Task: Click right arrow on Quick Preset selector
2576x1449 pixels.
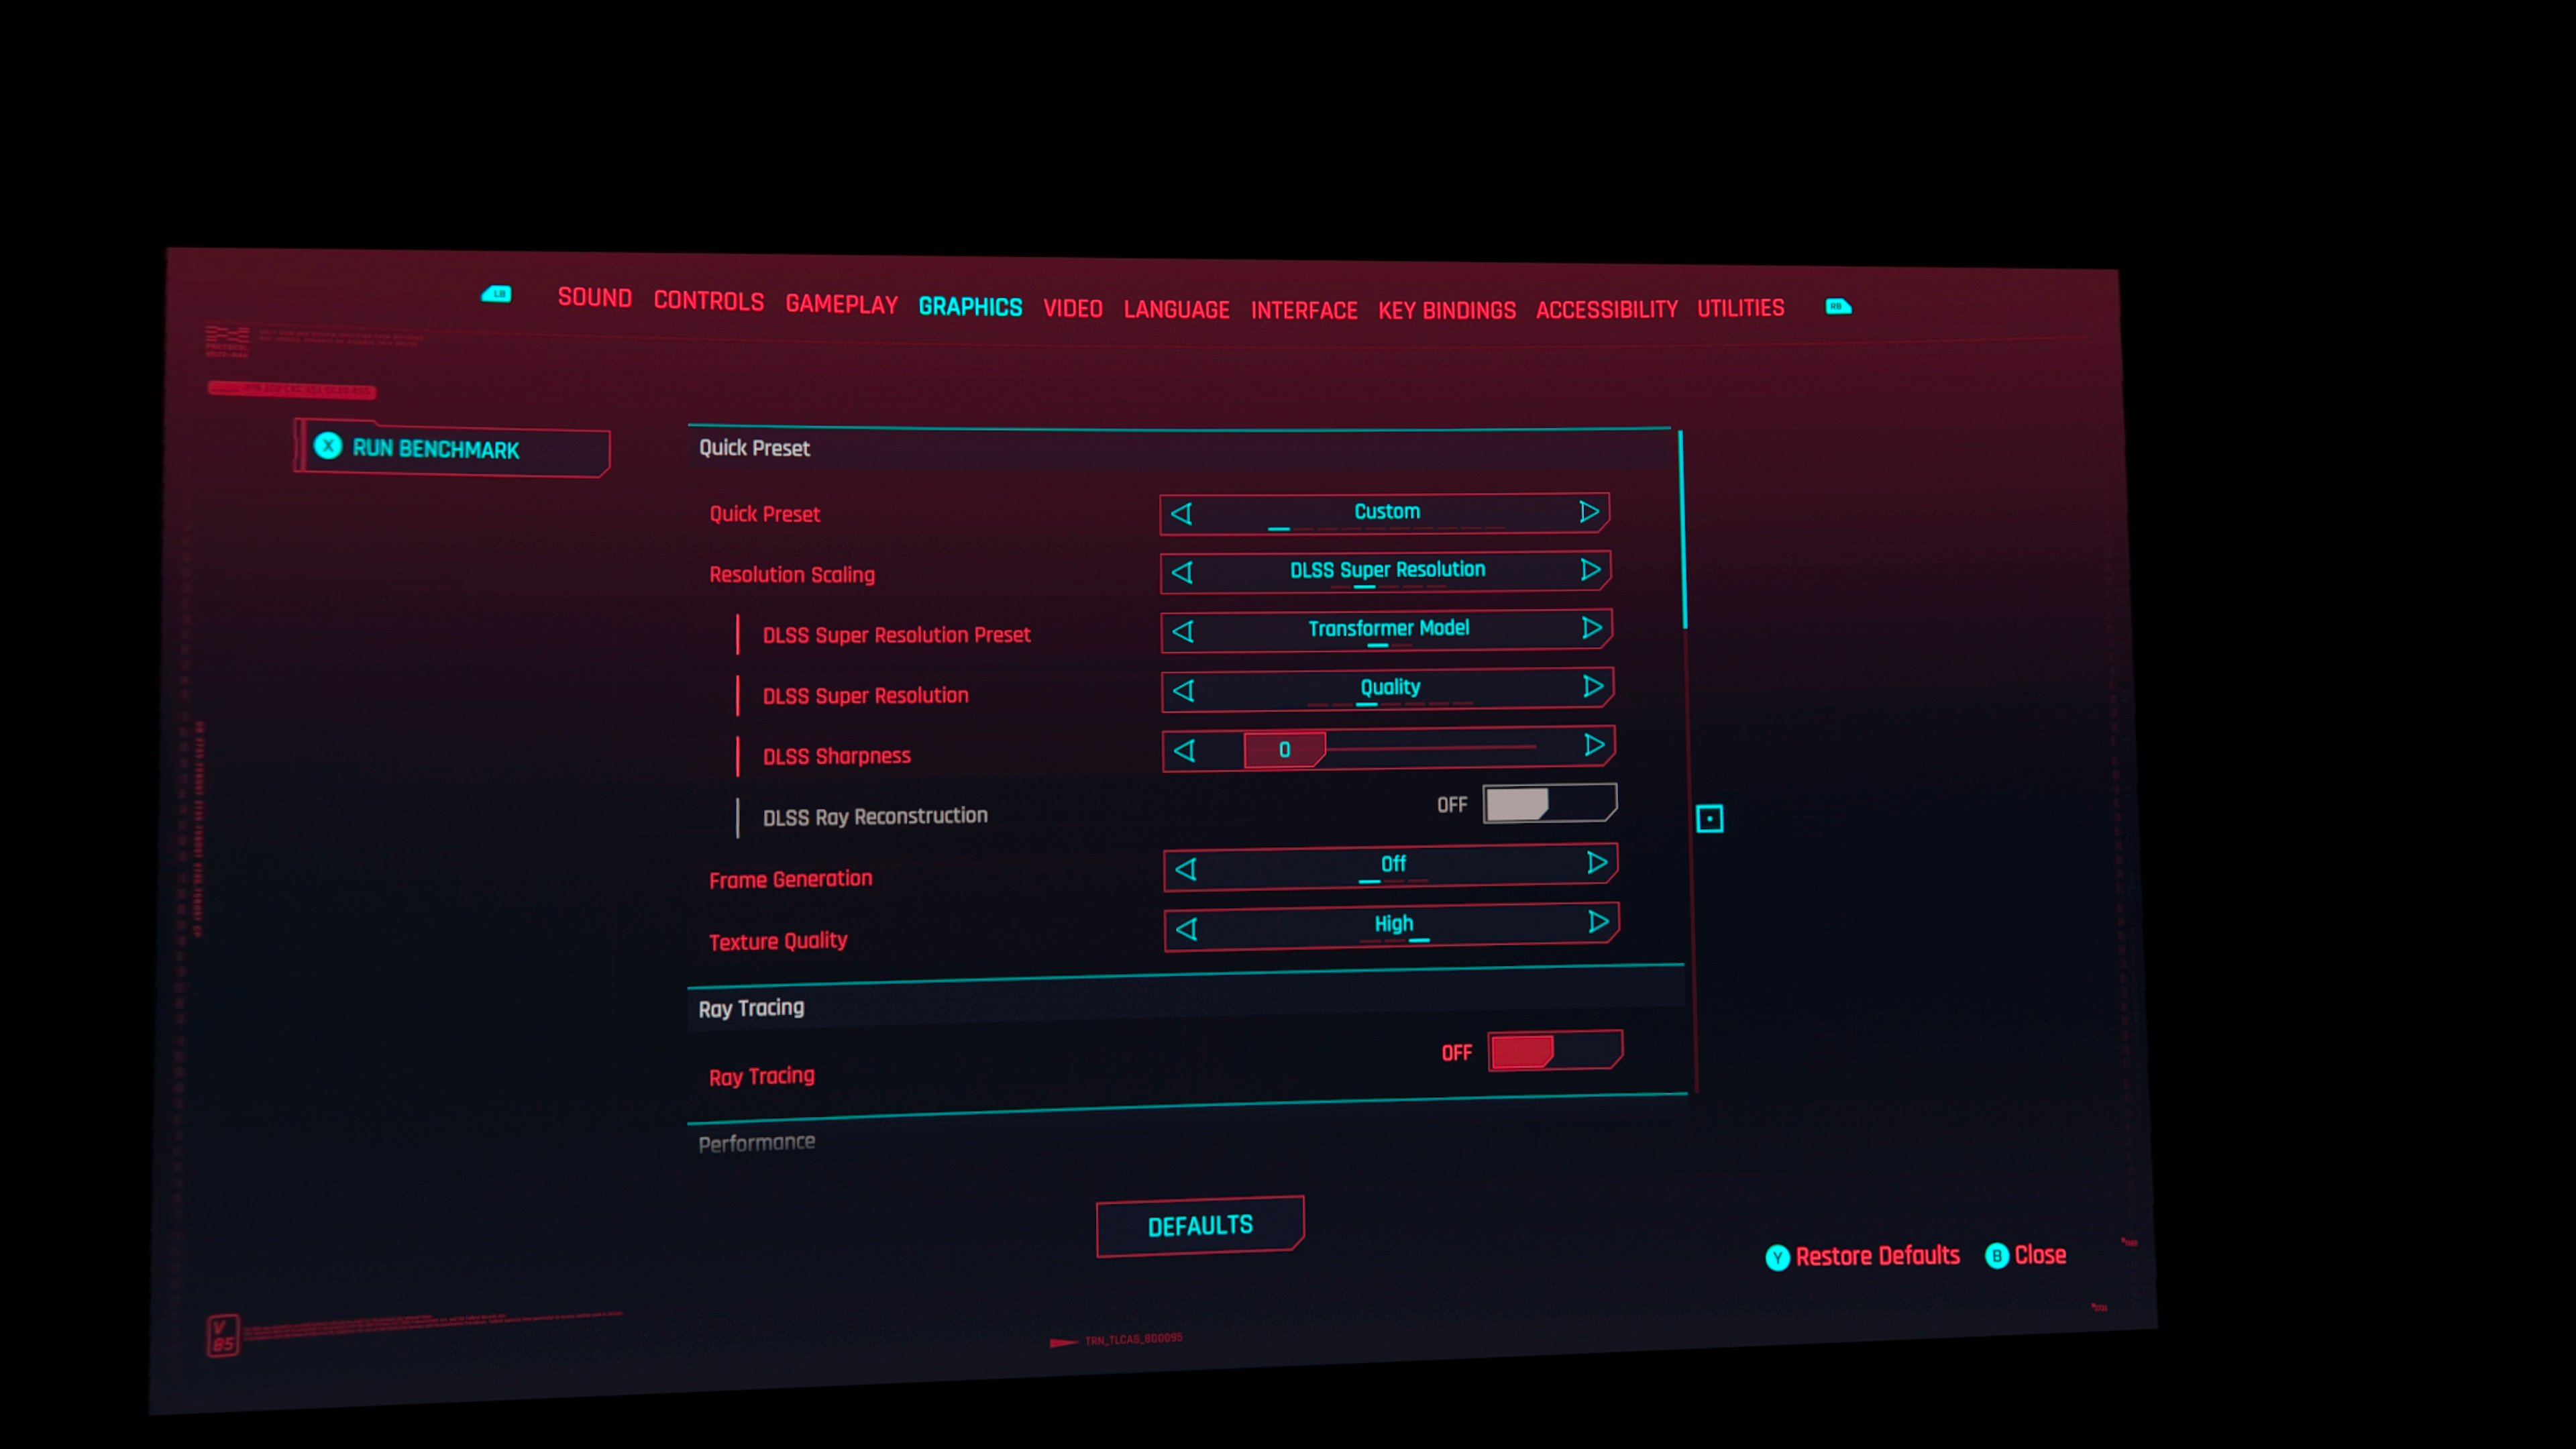Action: point(1588,512)
